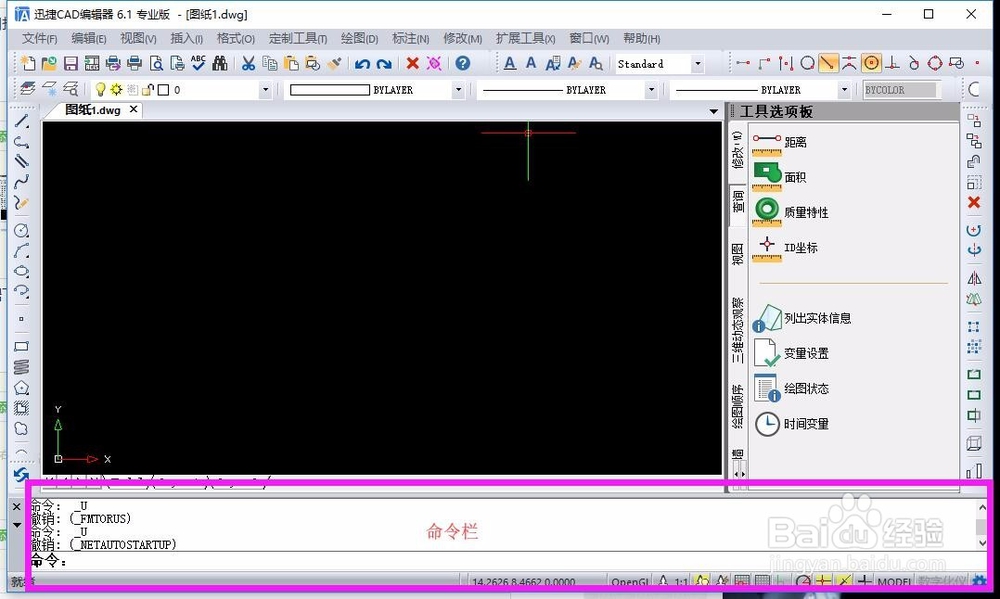Click the 面积 area query tool
This screenshot has height=599, width=1000.
779,177
